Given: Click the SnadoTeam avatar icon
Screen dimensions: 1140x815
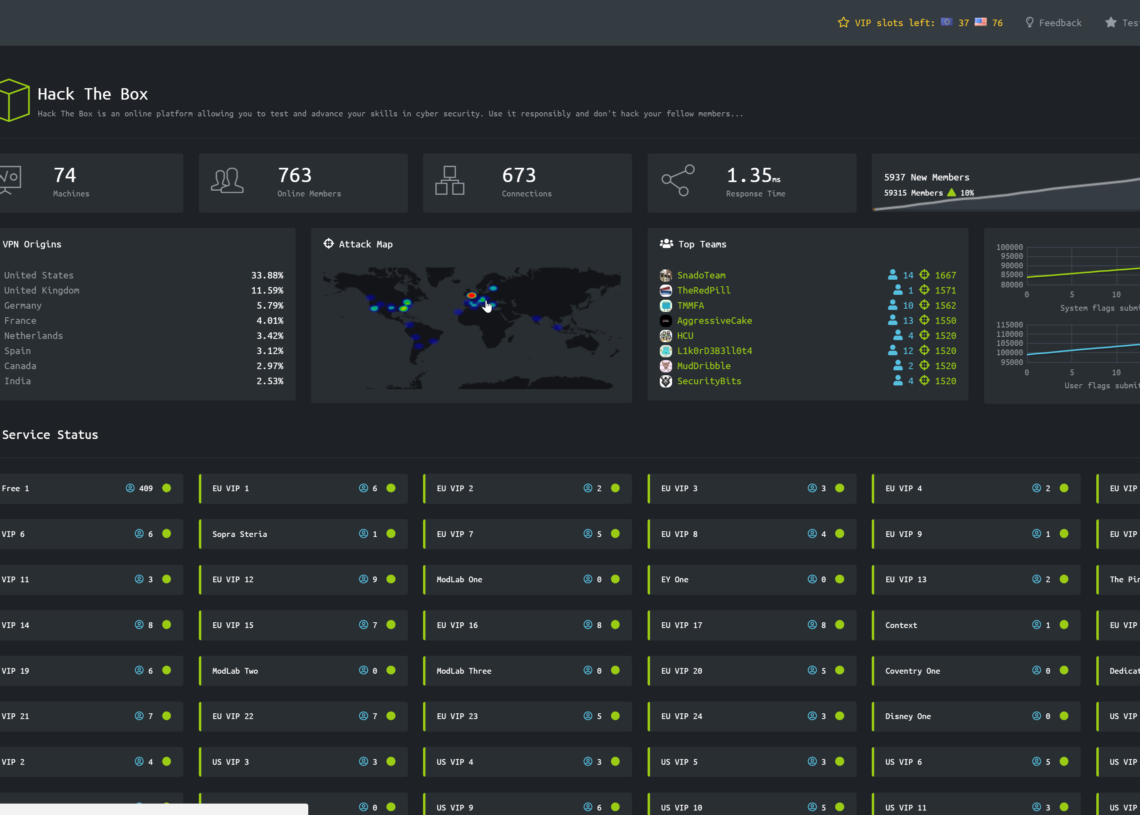Looking at the screenshot, I should tap(666, 275).
